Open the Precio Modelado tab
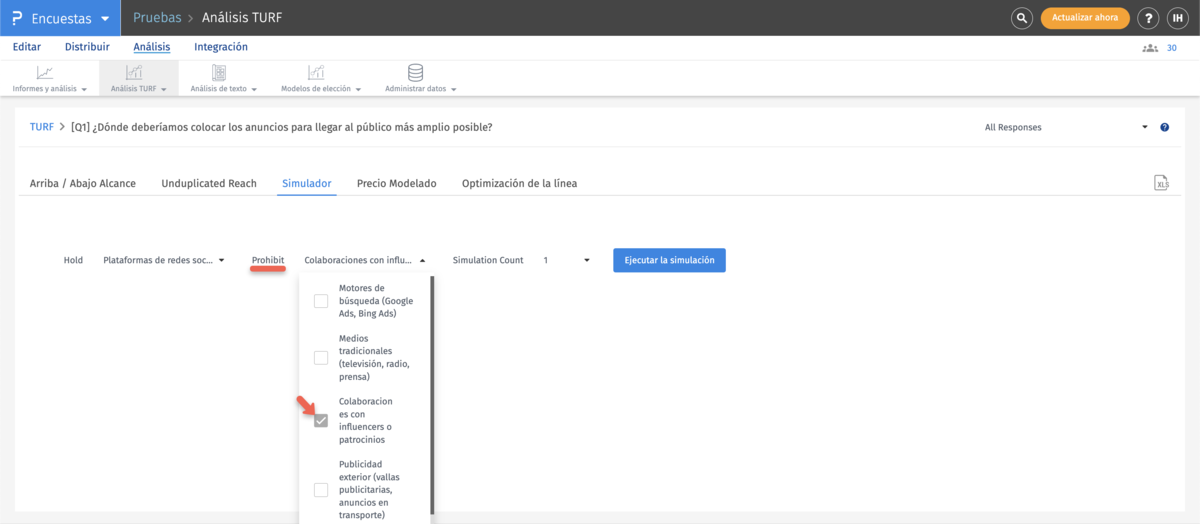 [397, 184]
